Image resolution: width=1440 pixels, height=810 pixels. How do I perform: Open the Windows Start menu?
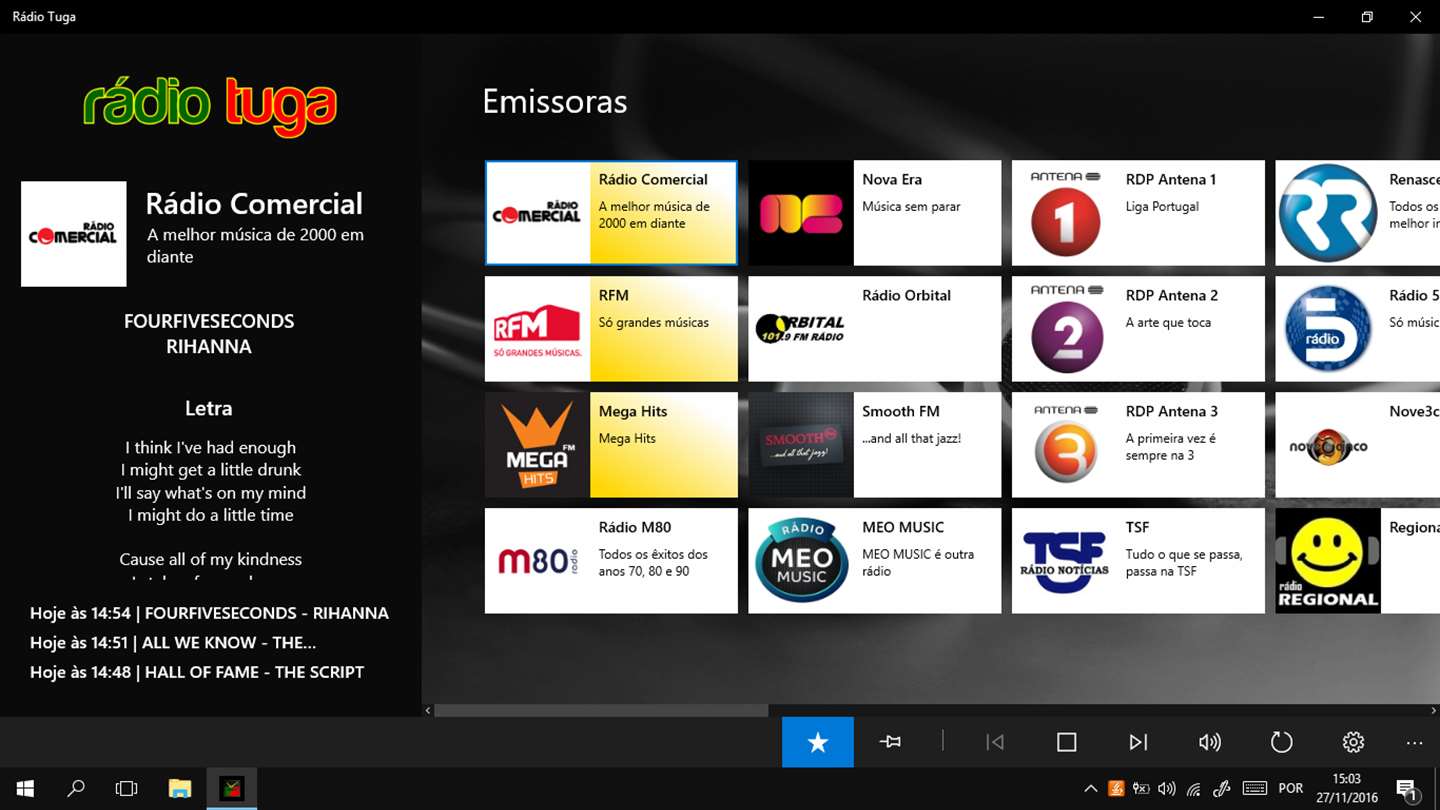click(x=25, y=789)
